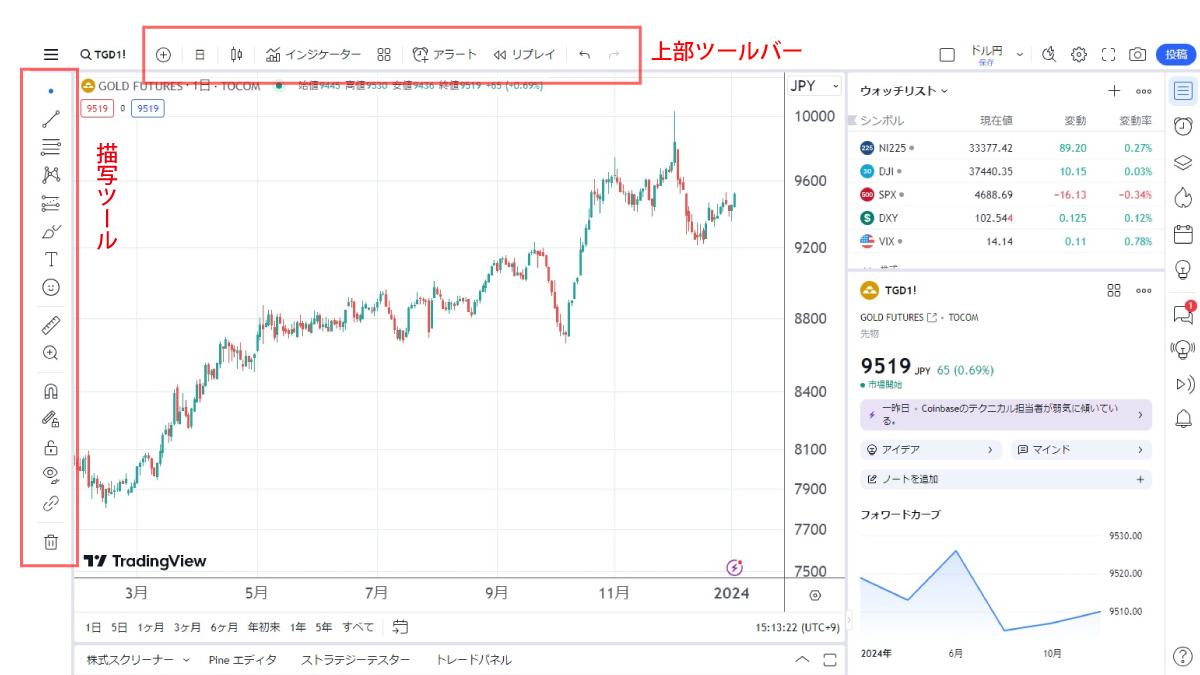Select the trend line drawing tool
Viewport: 1200px width, 675px height.
point(51,118)
